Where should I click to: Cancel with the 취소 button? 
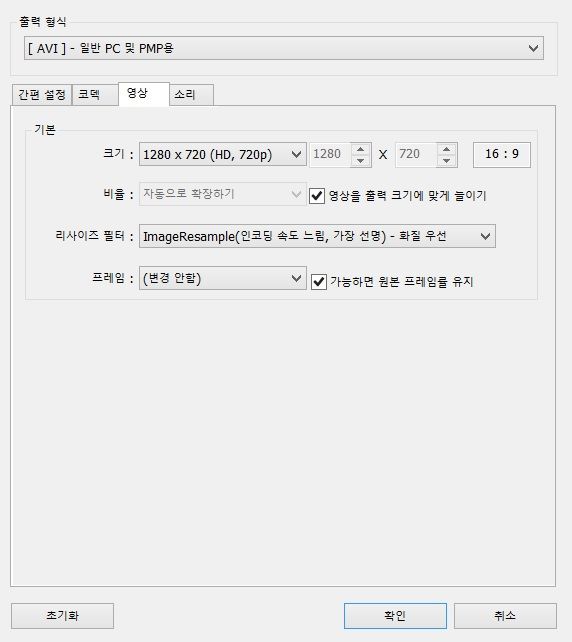click(x=505, y=615)
